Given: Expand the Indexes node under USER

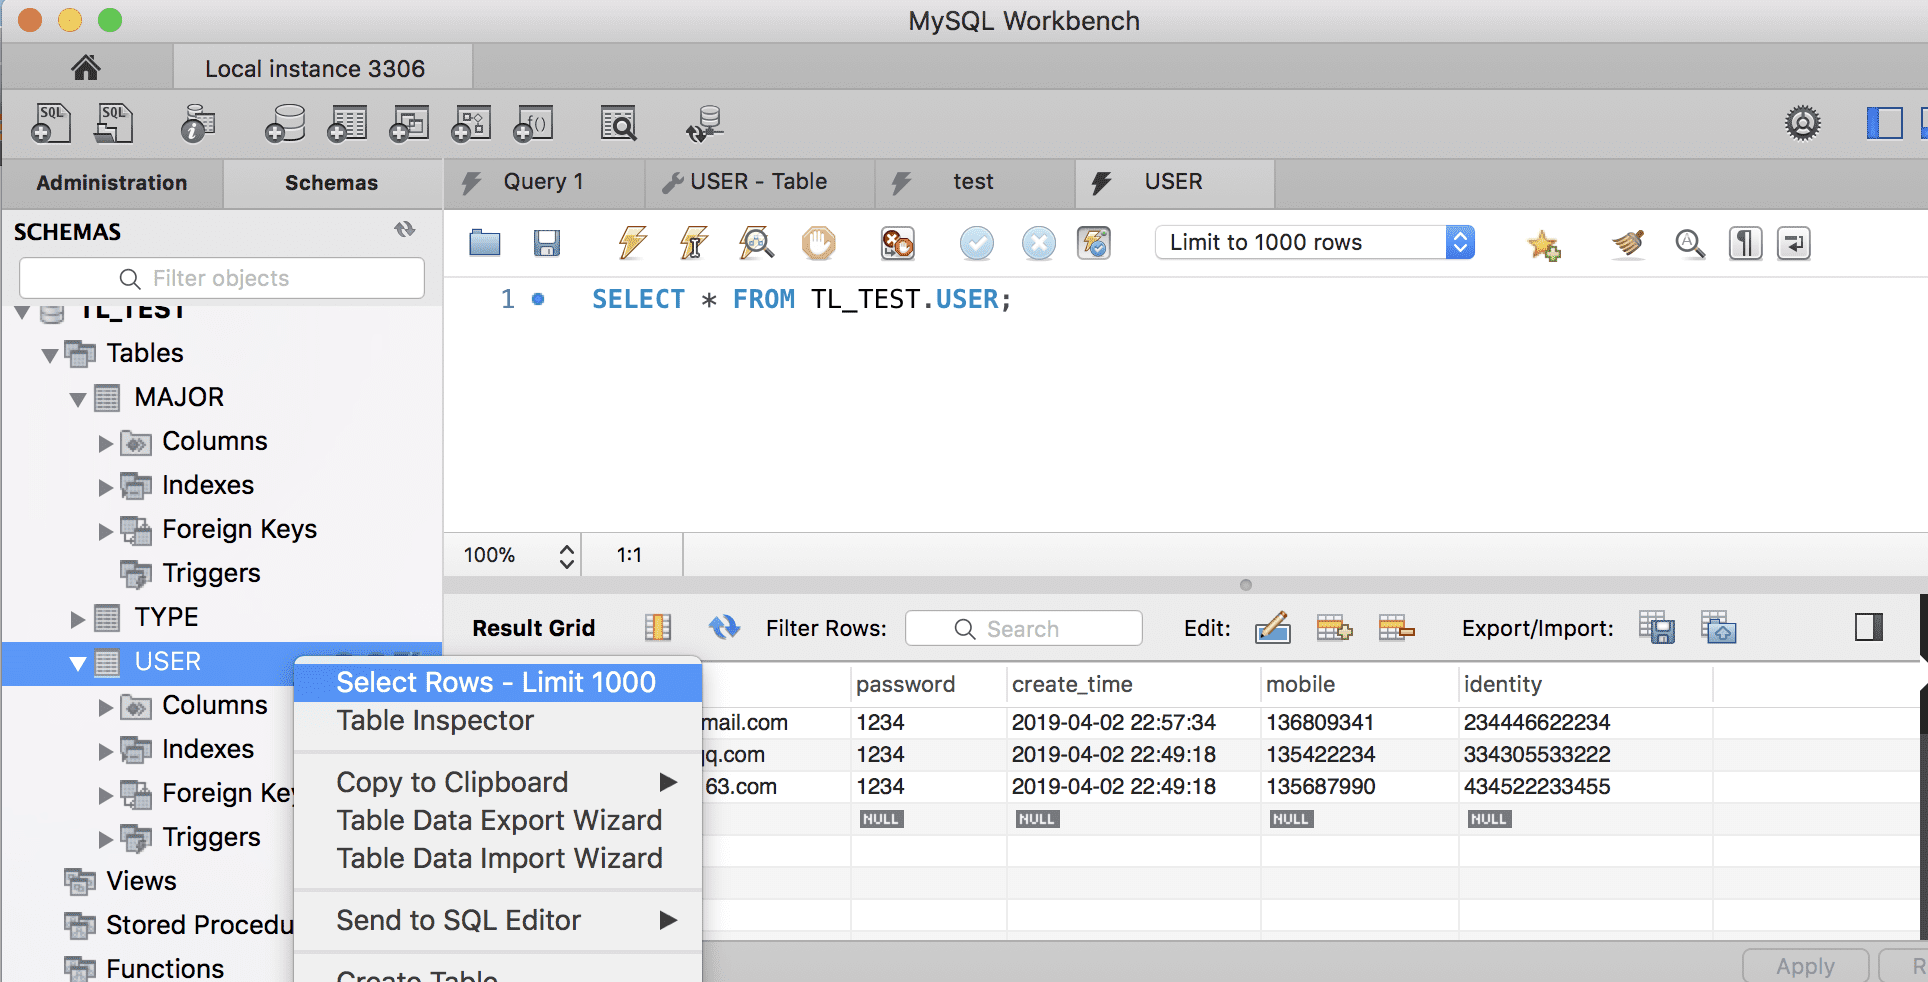Looking at the screenshot, I should (x=104, y=749).
